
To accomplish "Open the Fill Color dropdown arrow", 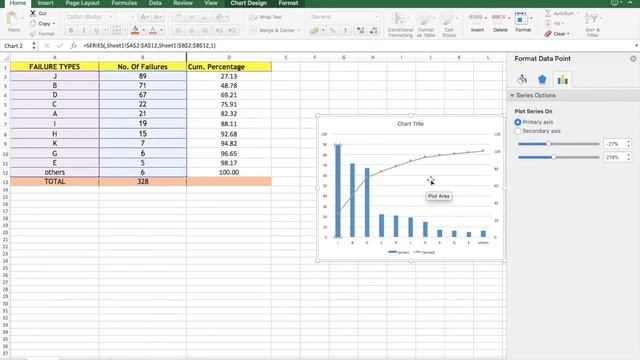I will pyautogui.click(x=144, y=30).
